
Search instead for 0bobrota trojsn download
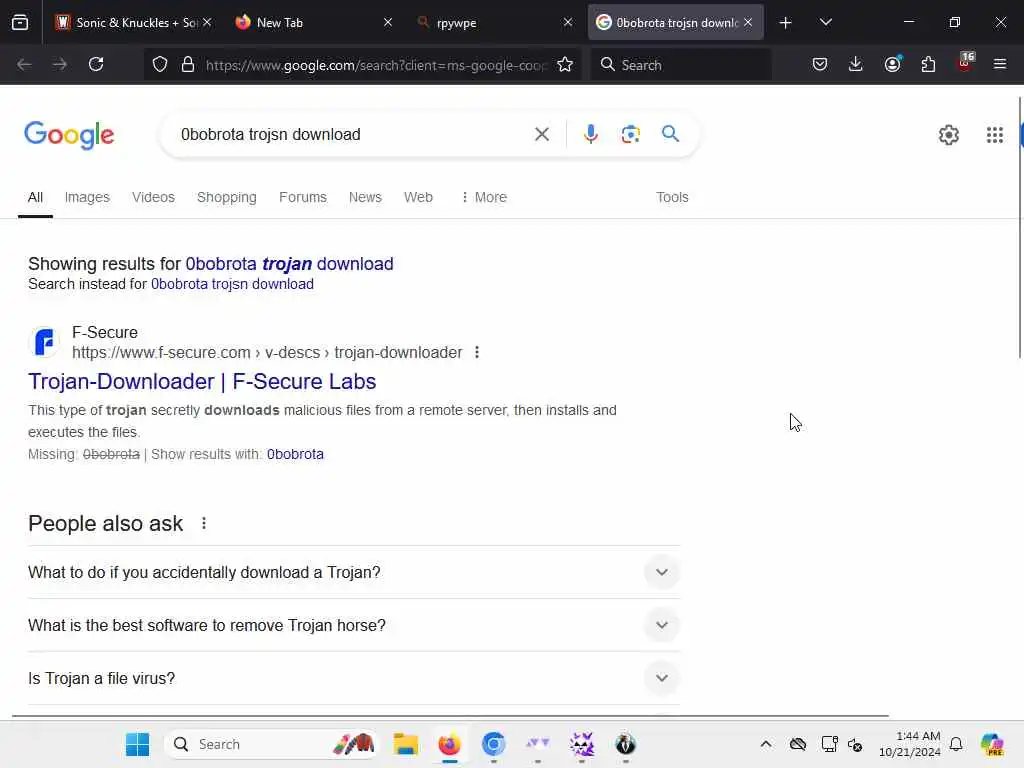[232, 284]
